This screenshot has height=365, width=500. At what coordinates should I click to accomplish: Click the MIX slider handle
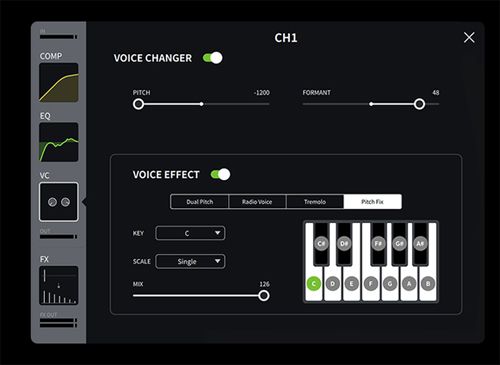[264, 295]
